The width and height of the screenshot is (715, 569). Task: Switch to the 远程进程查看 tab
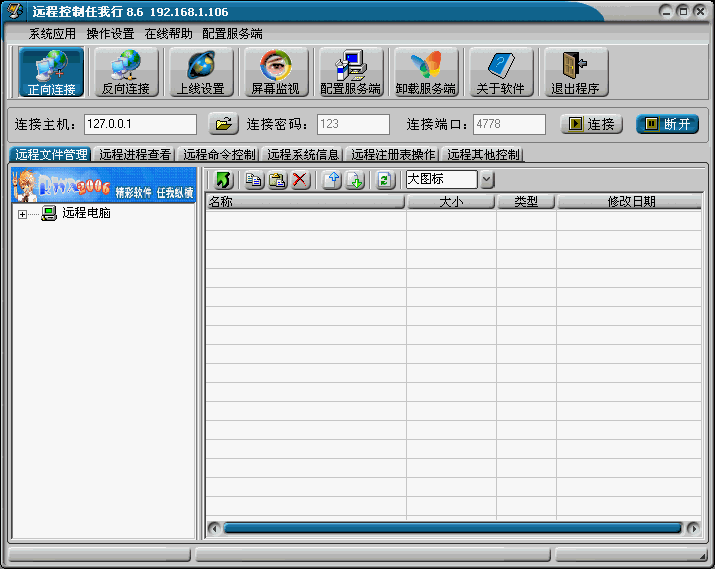135,155
